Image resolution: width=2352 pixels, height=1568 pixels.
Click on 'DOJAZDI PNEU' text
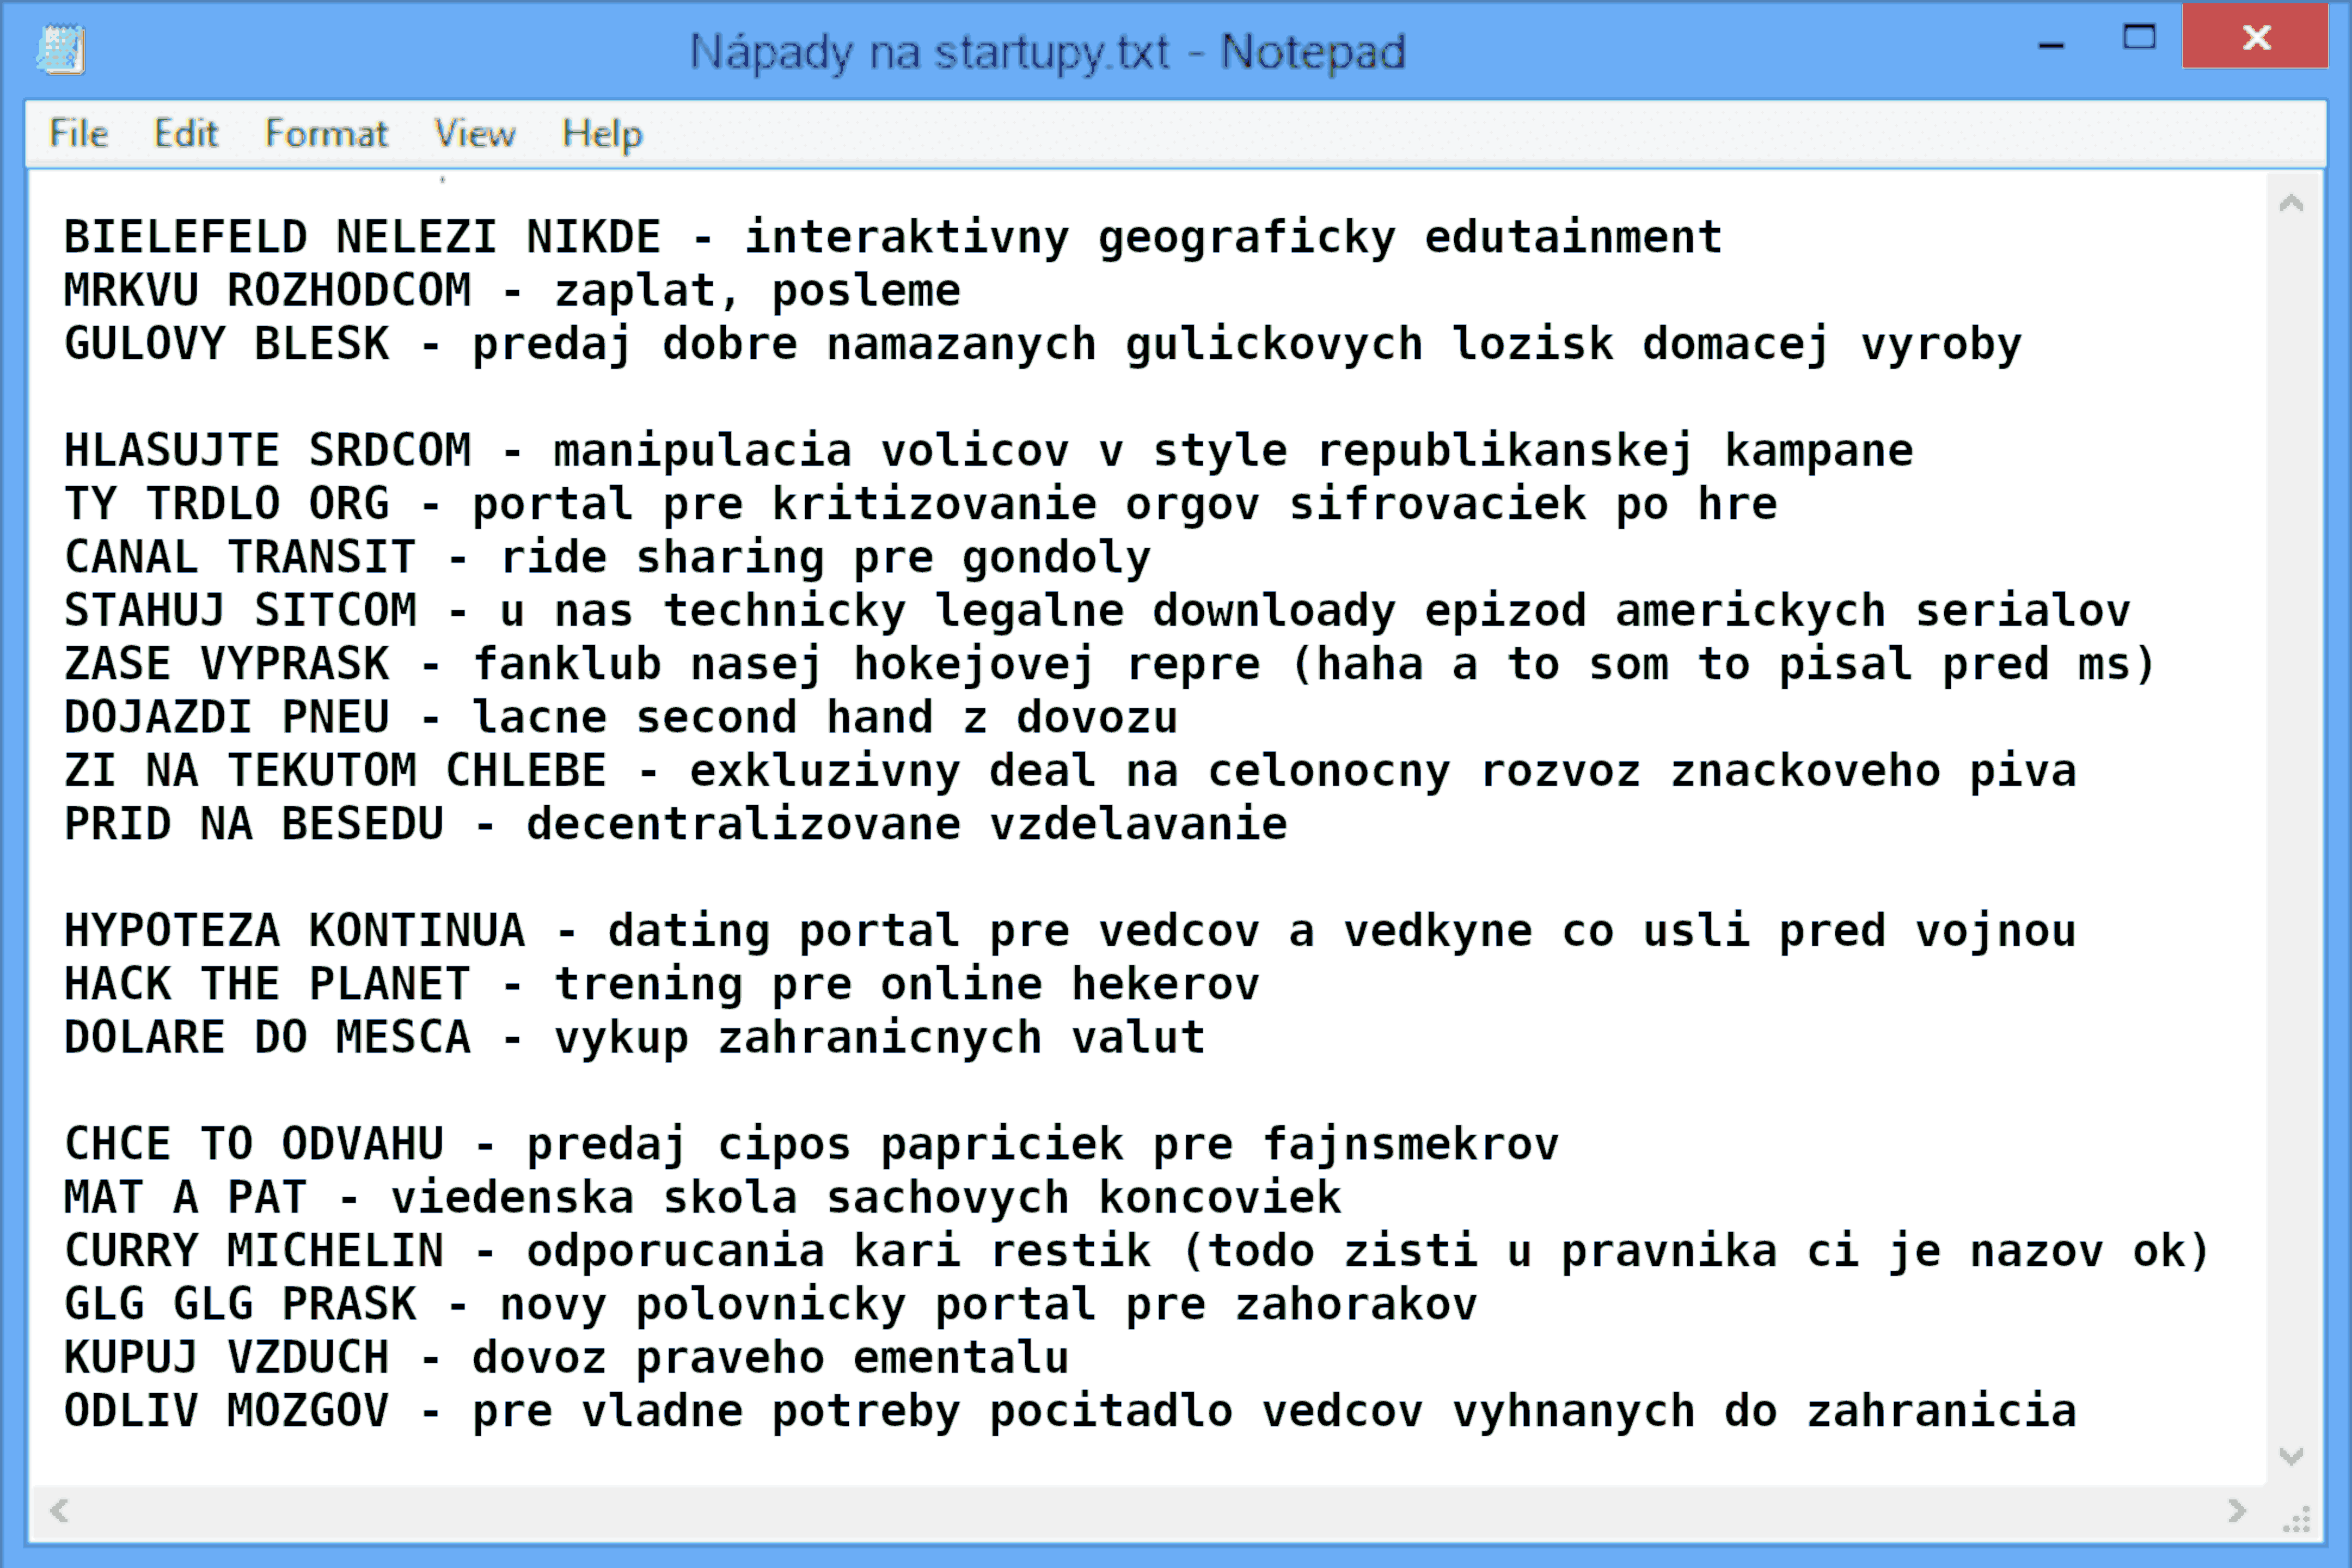pos(226,717)
